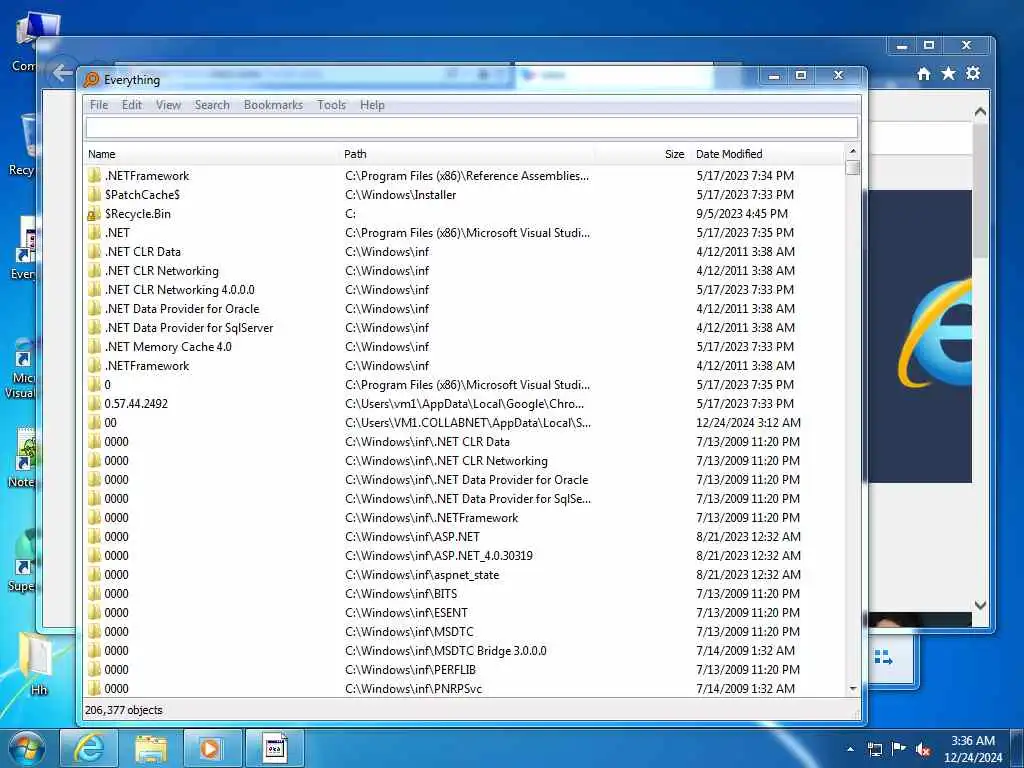1024x768 pixels.
Task: Open the Edit menu
Action: [x=131, y=105]
